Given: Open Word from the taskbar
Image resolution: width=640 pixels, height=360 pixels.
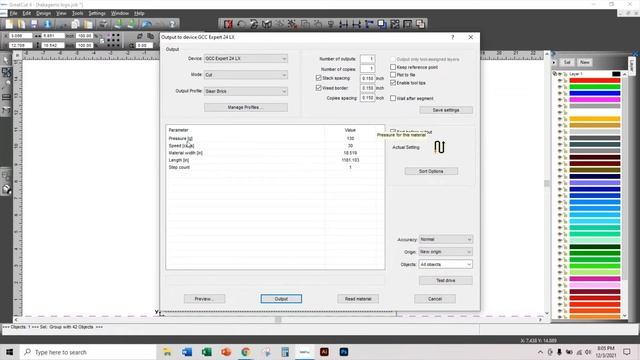Looking at the screenshot, I should click(187, 352).
